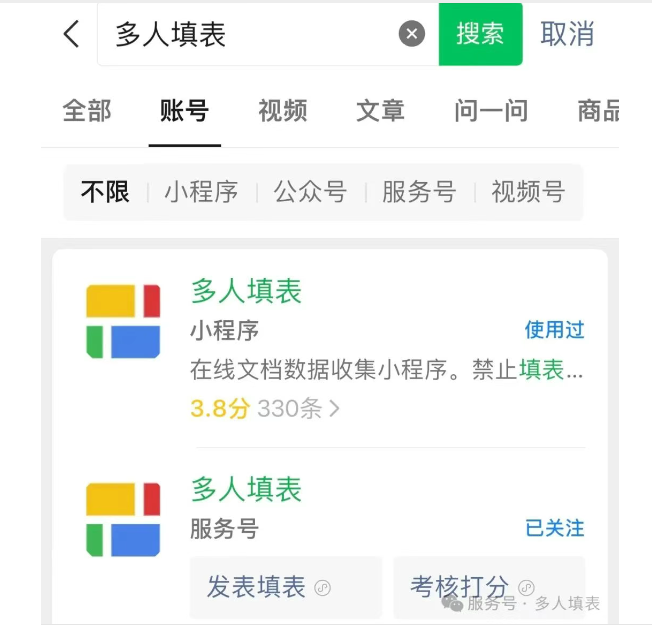Open the 3.8分 rating details
The height and width of the screenshot is (630, 652).
click(220, 408)
